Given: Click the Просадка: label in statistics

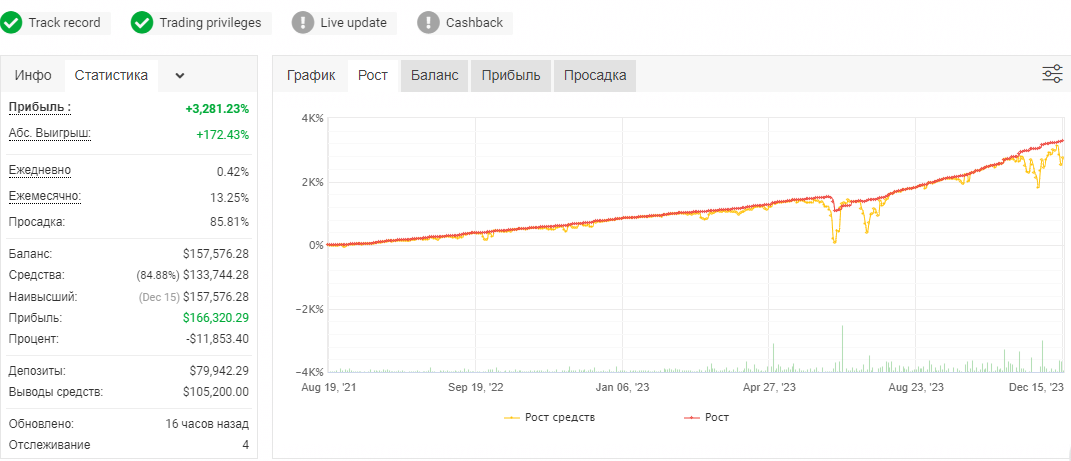Looking at the screenshot, I should [36, 222].
